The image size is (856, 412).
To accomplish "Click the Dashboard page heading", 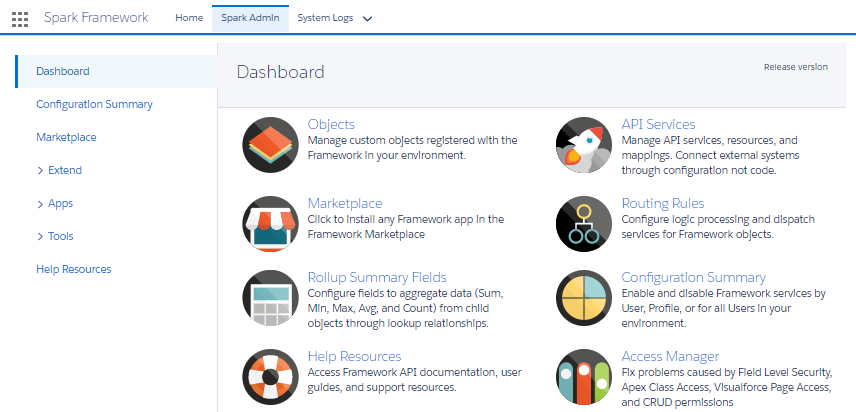I will click(281, 72).
